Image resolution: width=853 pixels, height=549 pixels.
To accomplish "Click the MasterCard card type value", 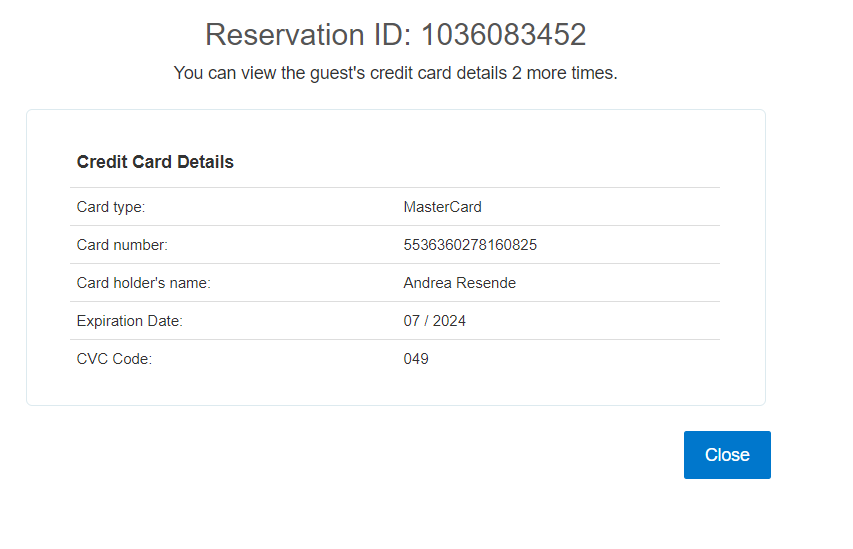I will (442, 207).
